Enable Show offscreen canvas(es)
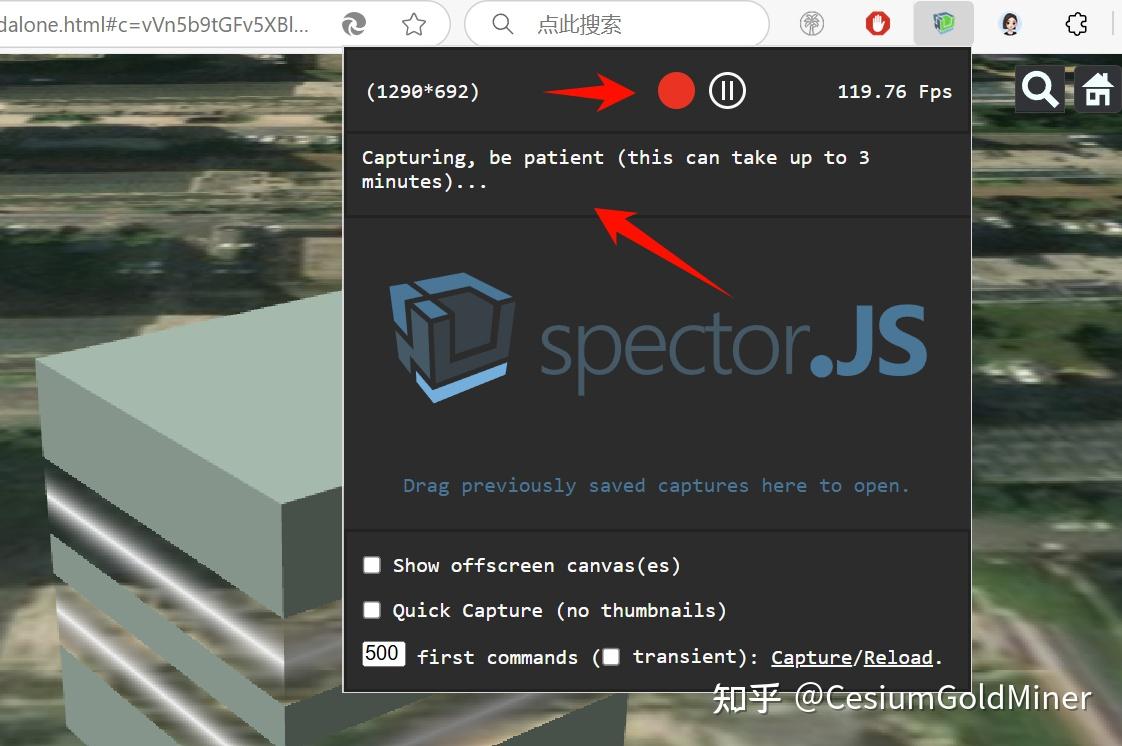The image size is (1122, 746). point(372,565)
